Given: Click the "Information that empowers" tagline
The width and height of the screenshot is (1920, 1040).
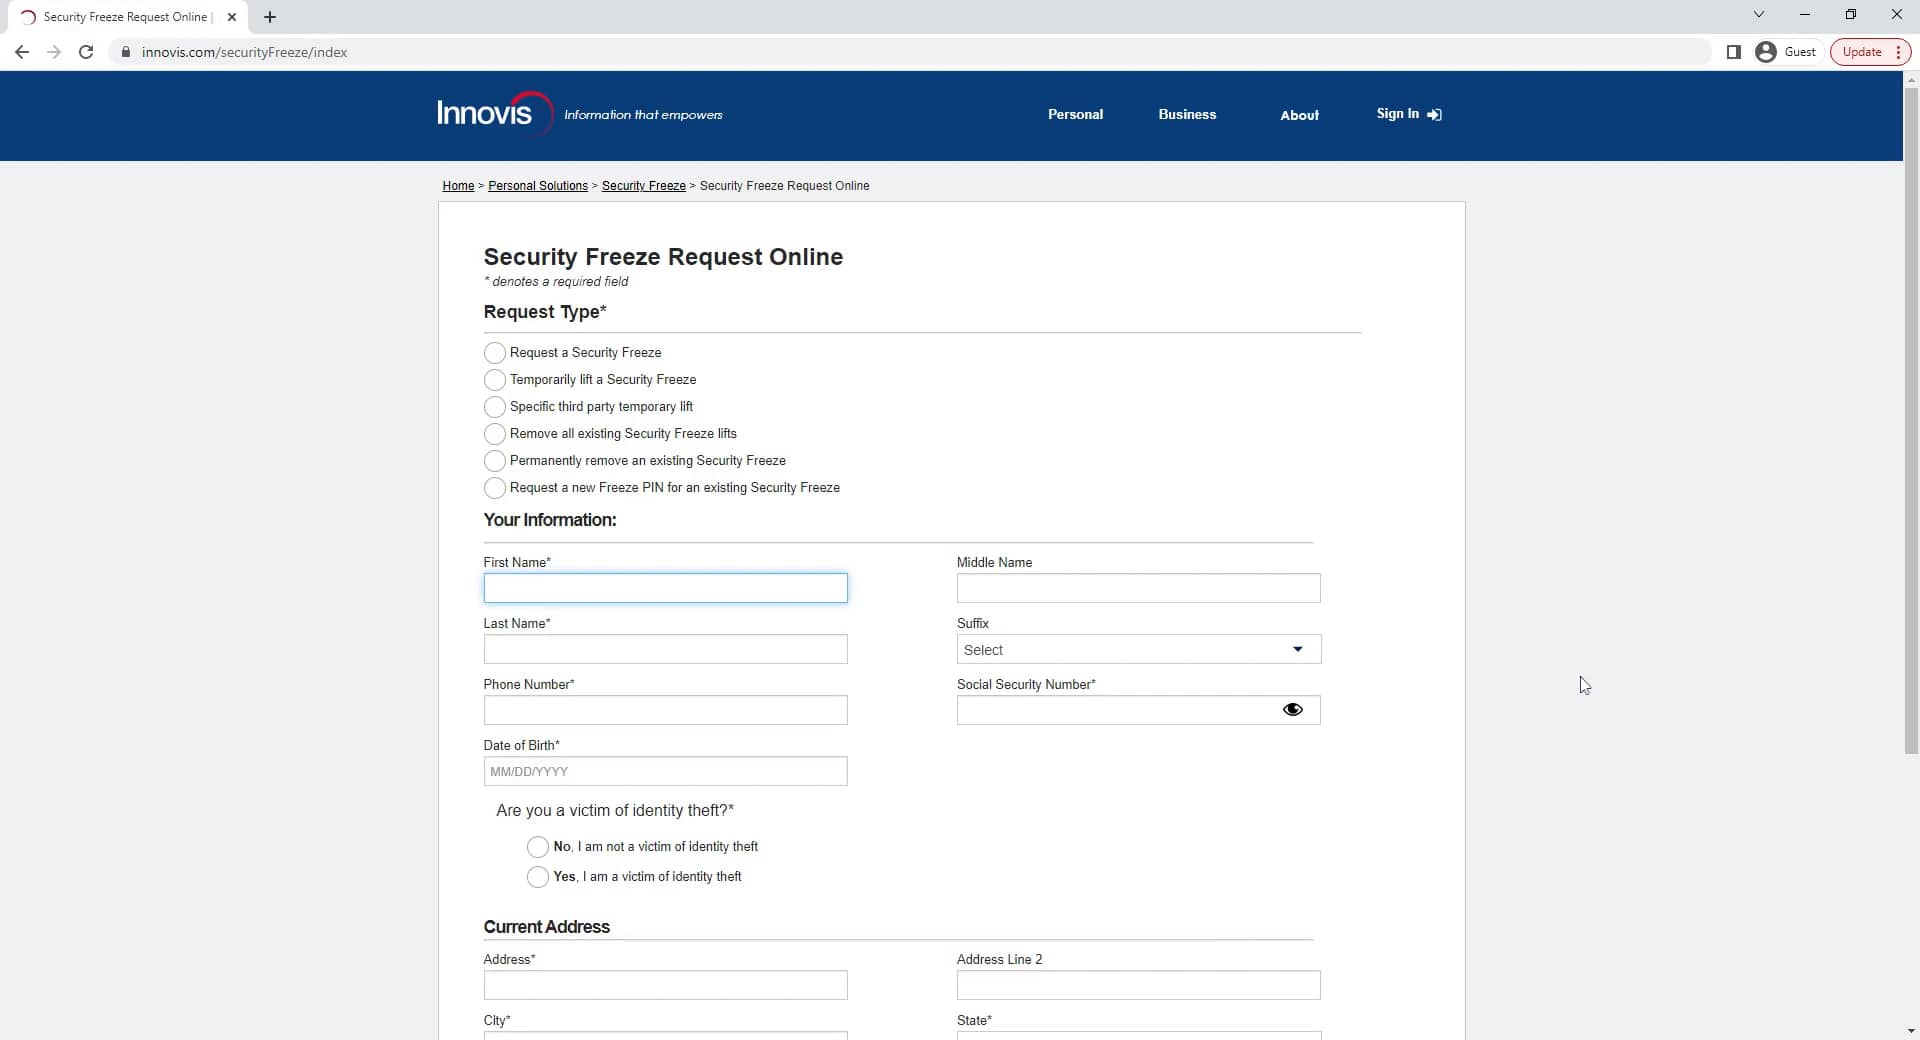Looking at the screenshot, I should click(x=643, y=115).
